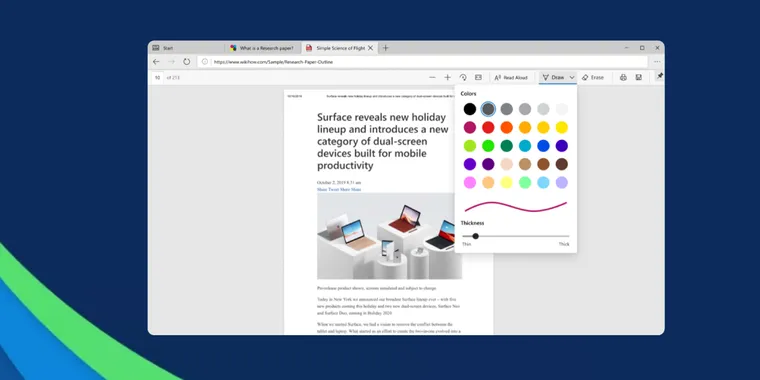Select the dark brown color swatch
760x380 pixels.
pos(562,164)
